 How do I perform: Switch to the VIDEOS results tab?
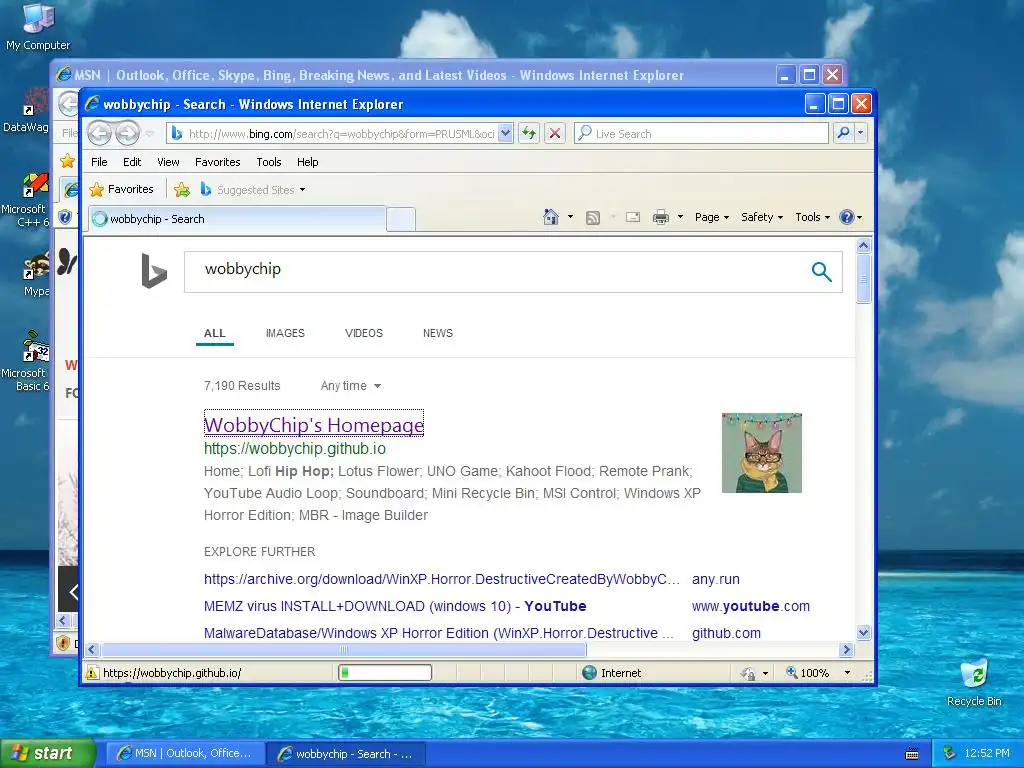click(x=364, y=333)
